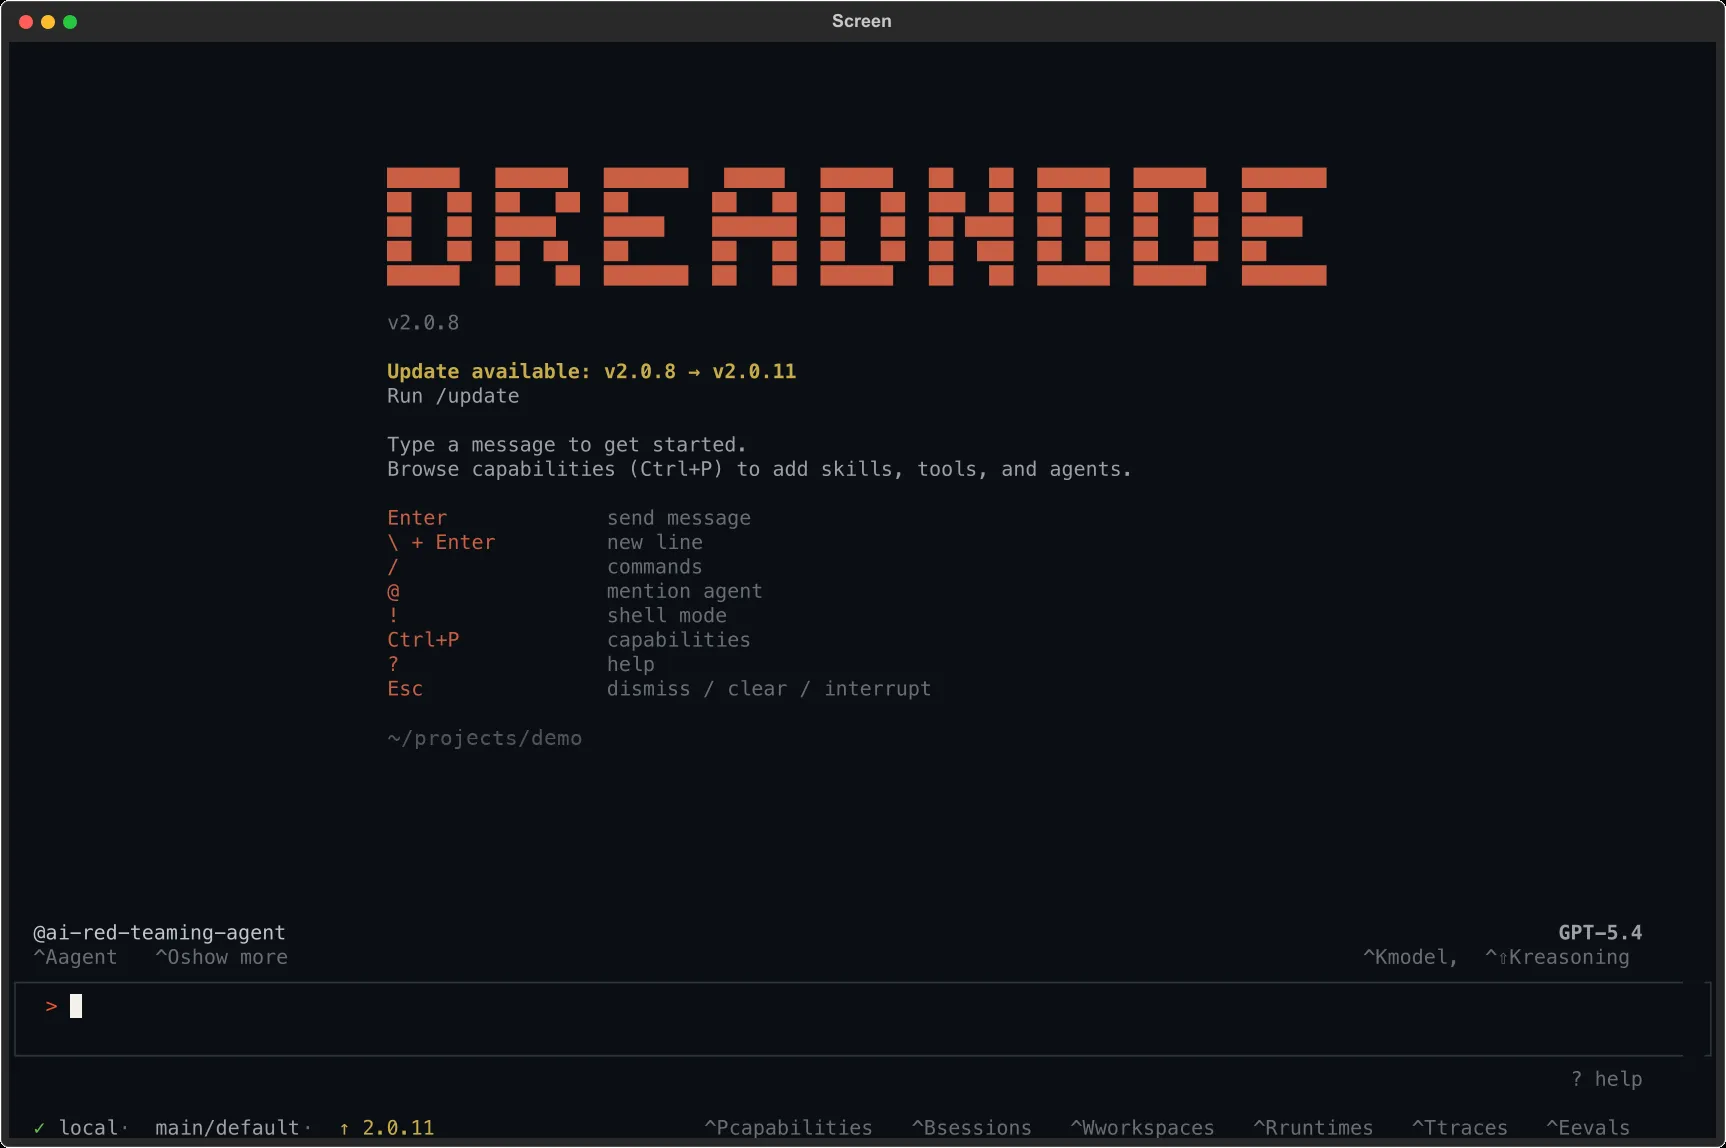Click the ^A agent shortcut label
This screenshot has width=1726, height=1148.
(75, 957)
